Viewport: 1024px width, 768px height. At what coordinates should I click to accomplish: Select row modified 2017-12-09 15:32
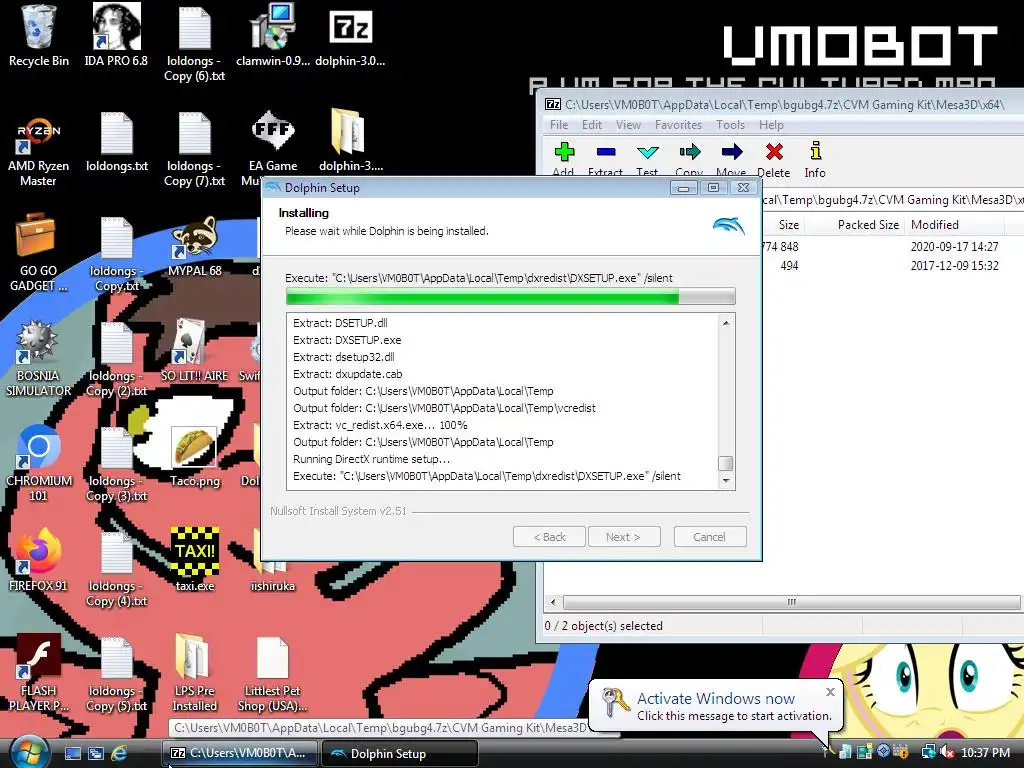(x=892, y=266)
